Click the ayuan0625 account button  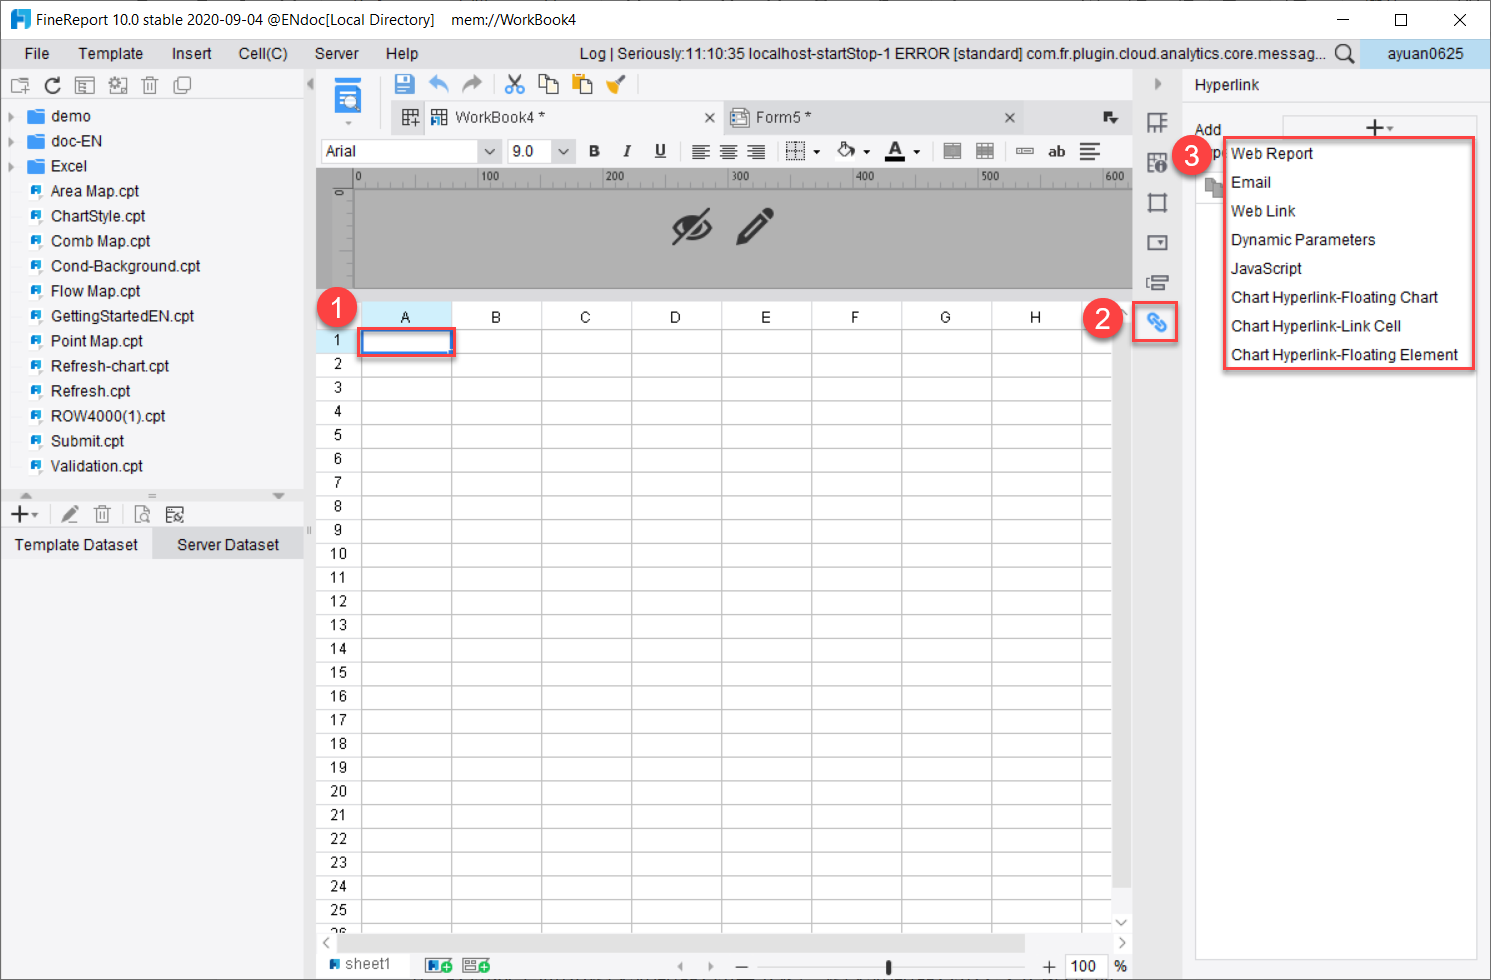(1425, 54)
